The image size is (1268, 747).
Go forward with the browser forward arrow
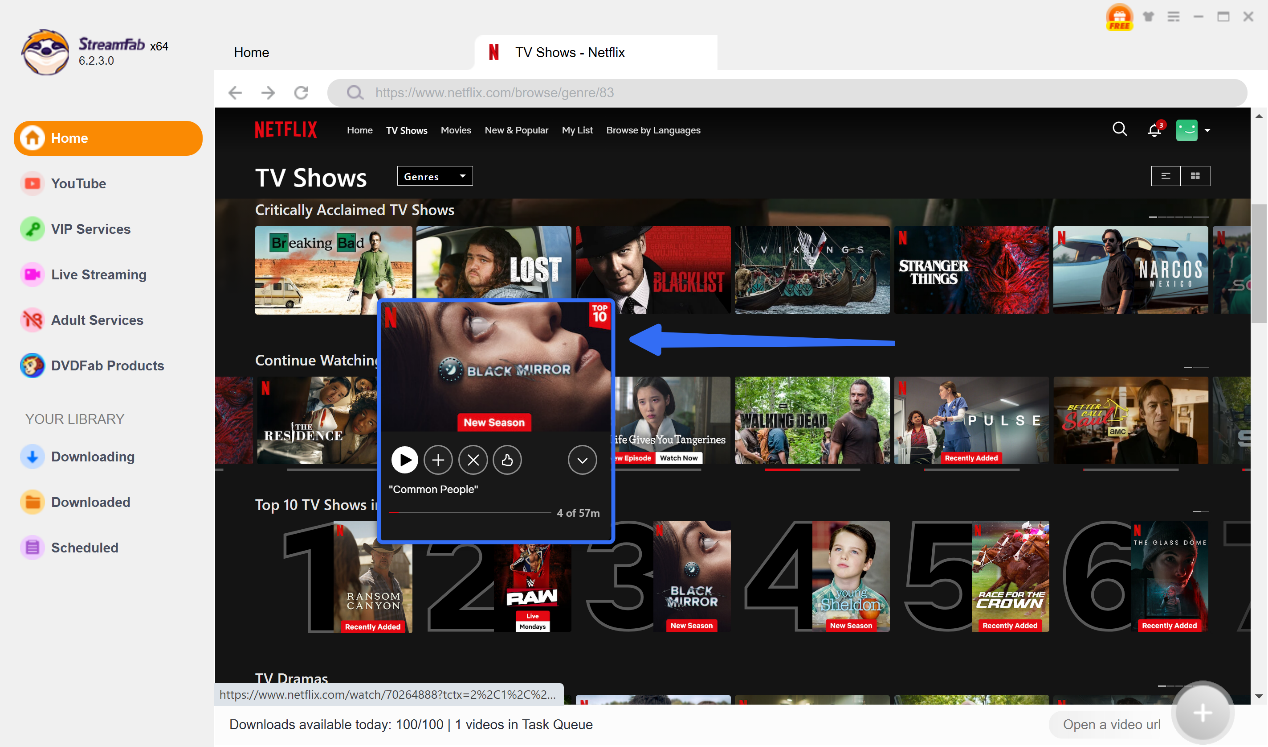coord(268,93)
